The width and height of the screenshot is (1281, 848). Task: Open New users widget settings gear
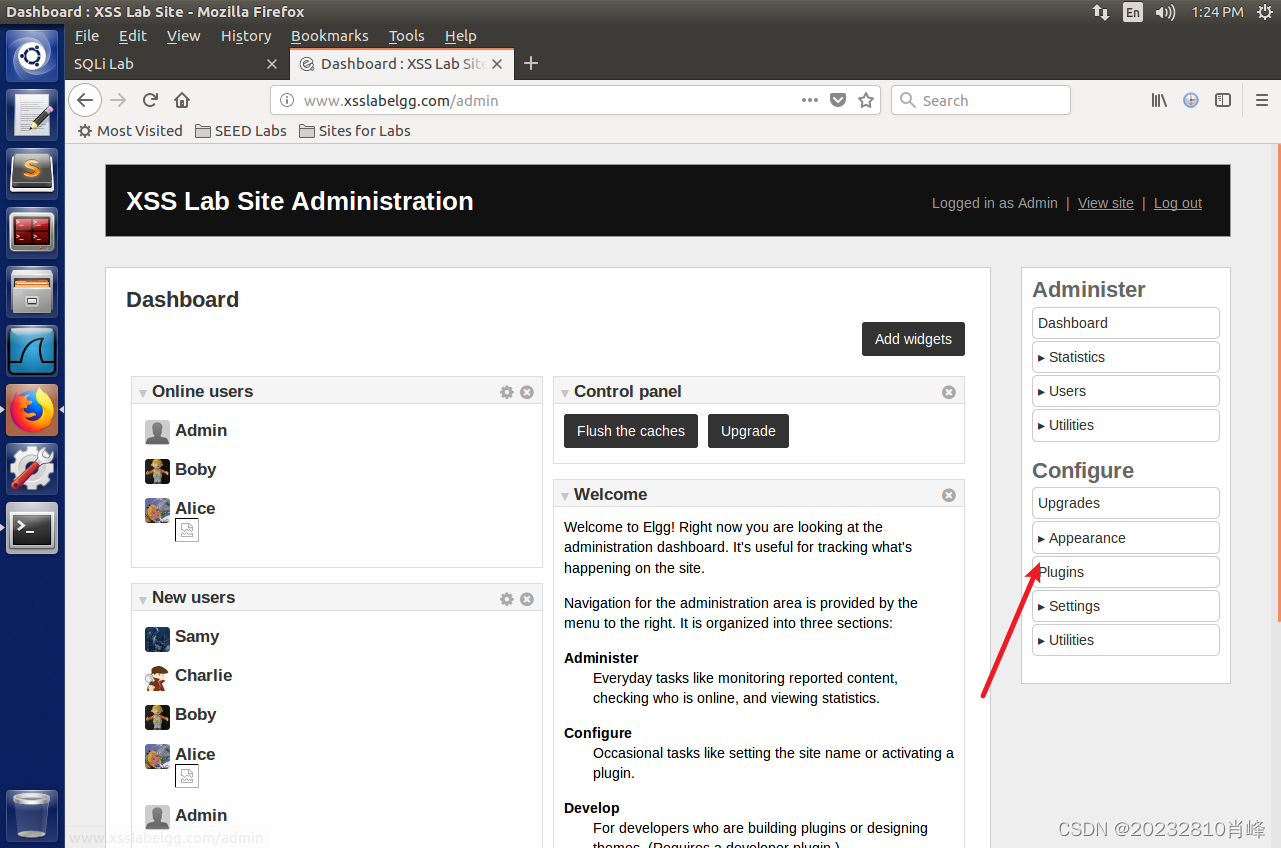click(x=507, y=599)
